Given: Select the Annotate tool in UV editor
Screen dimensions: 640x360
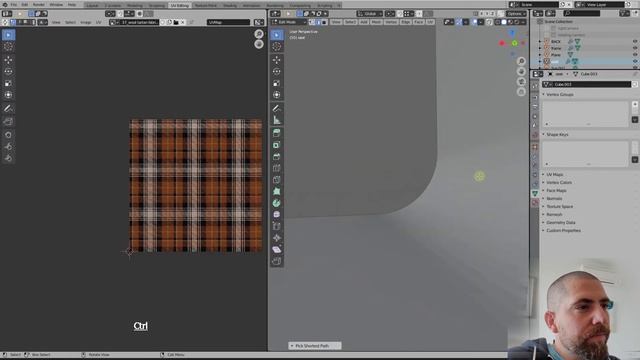Looking at the screenshot, I should [x=8, y=109].
